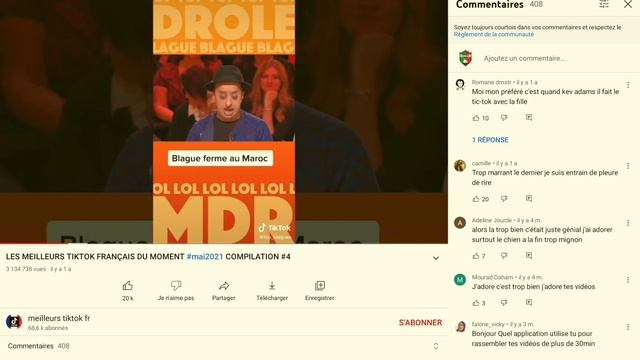Select comment text "Trop marrant le dernier"
This screenshot has width=640, height=360.
click(x=507, y=173)
